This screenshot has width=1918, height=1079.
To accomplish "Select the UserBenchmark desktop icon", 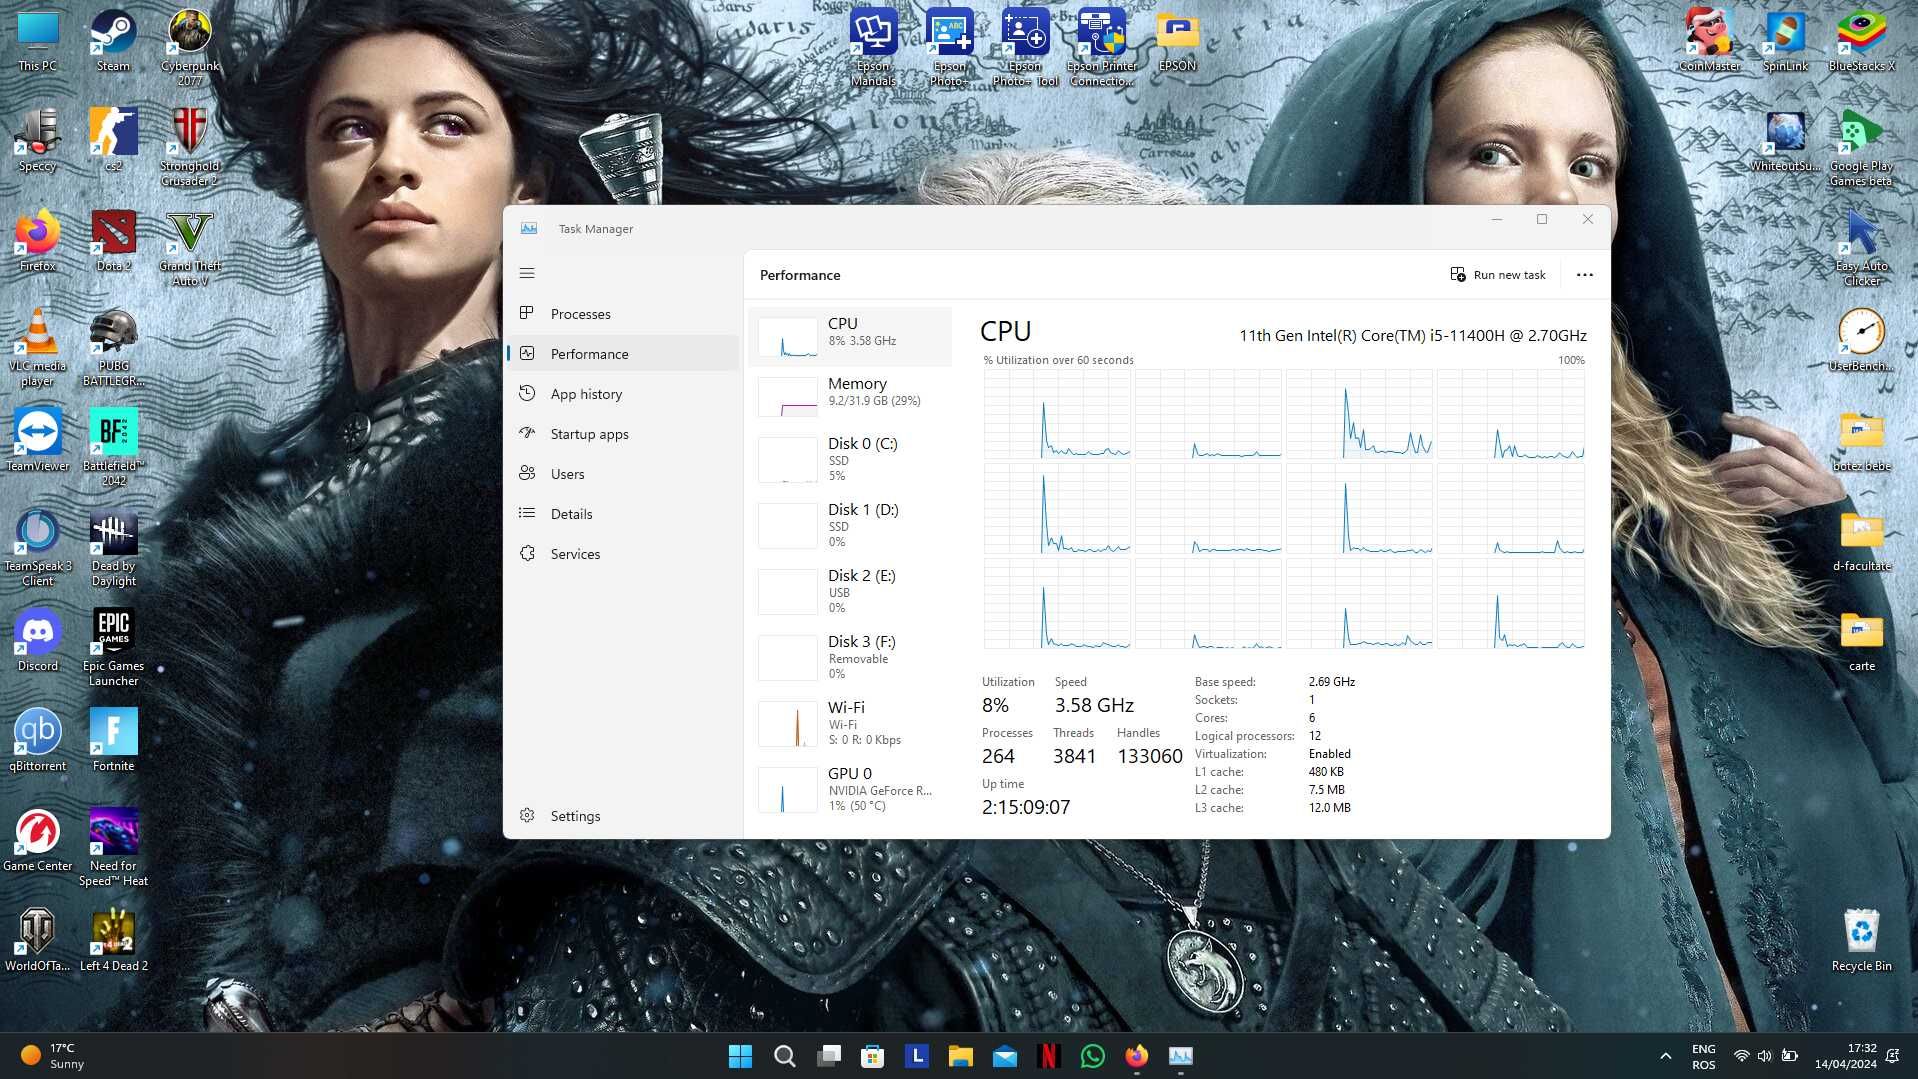I will tap(1861, 341).
